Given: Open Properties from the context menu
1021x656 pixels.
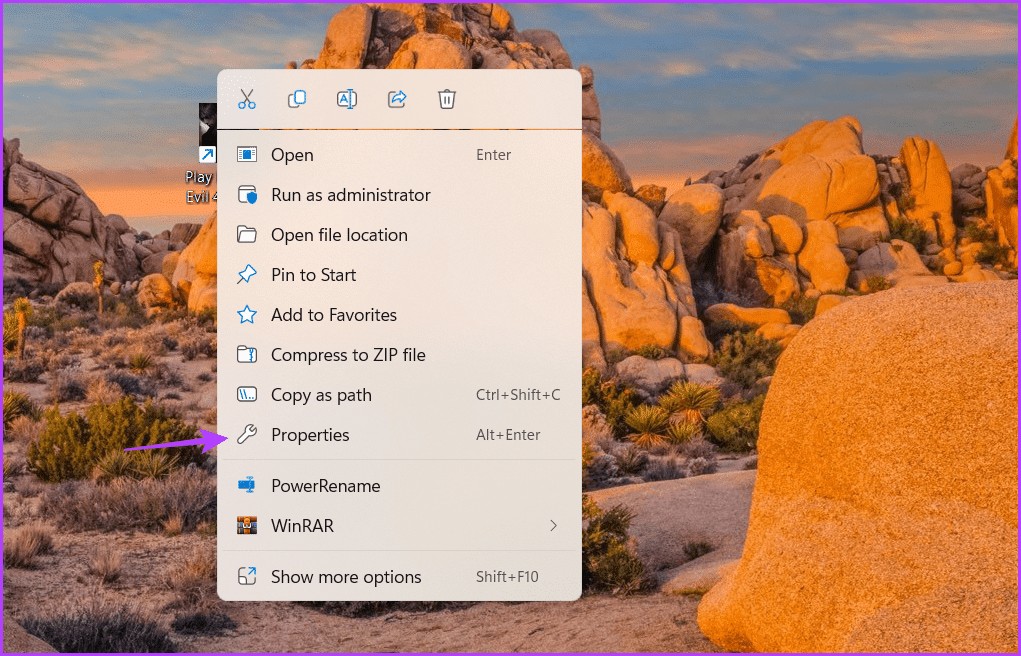Looking at the screenshot, I should 399,435.
